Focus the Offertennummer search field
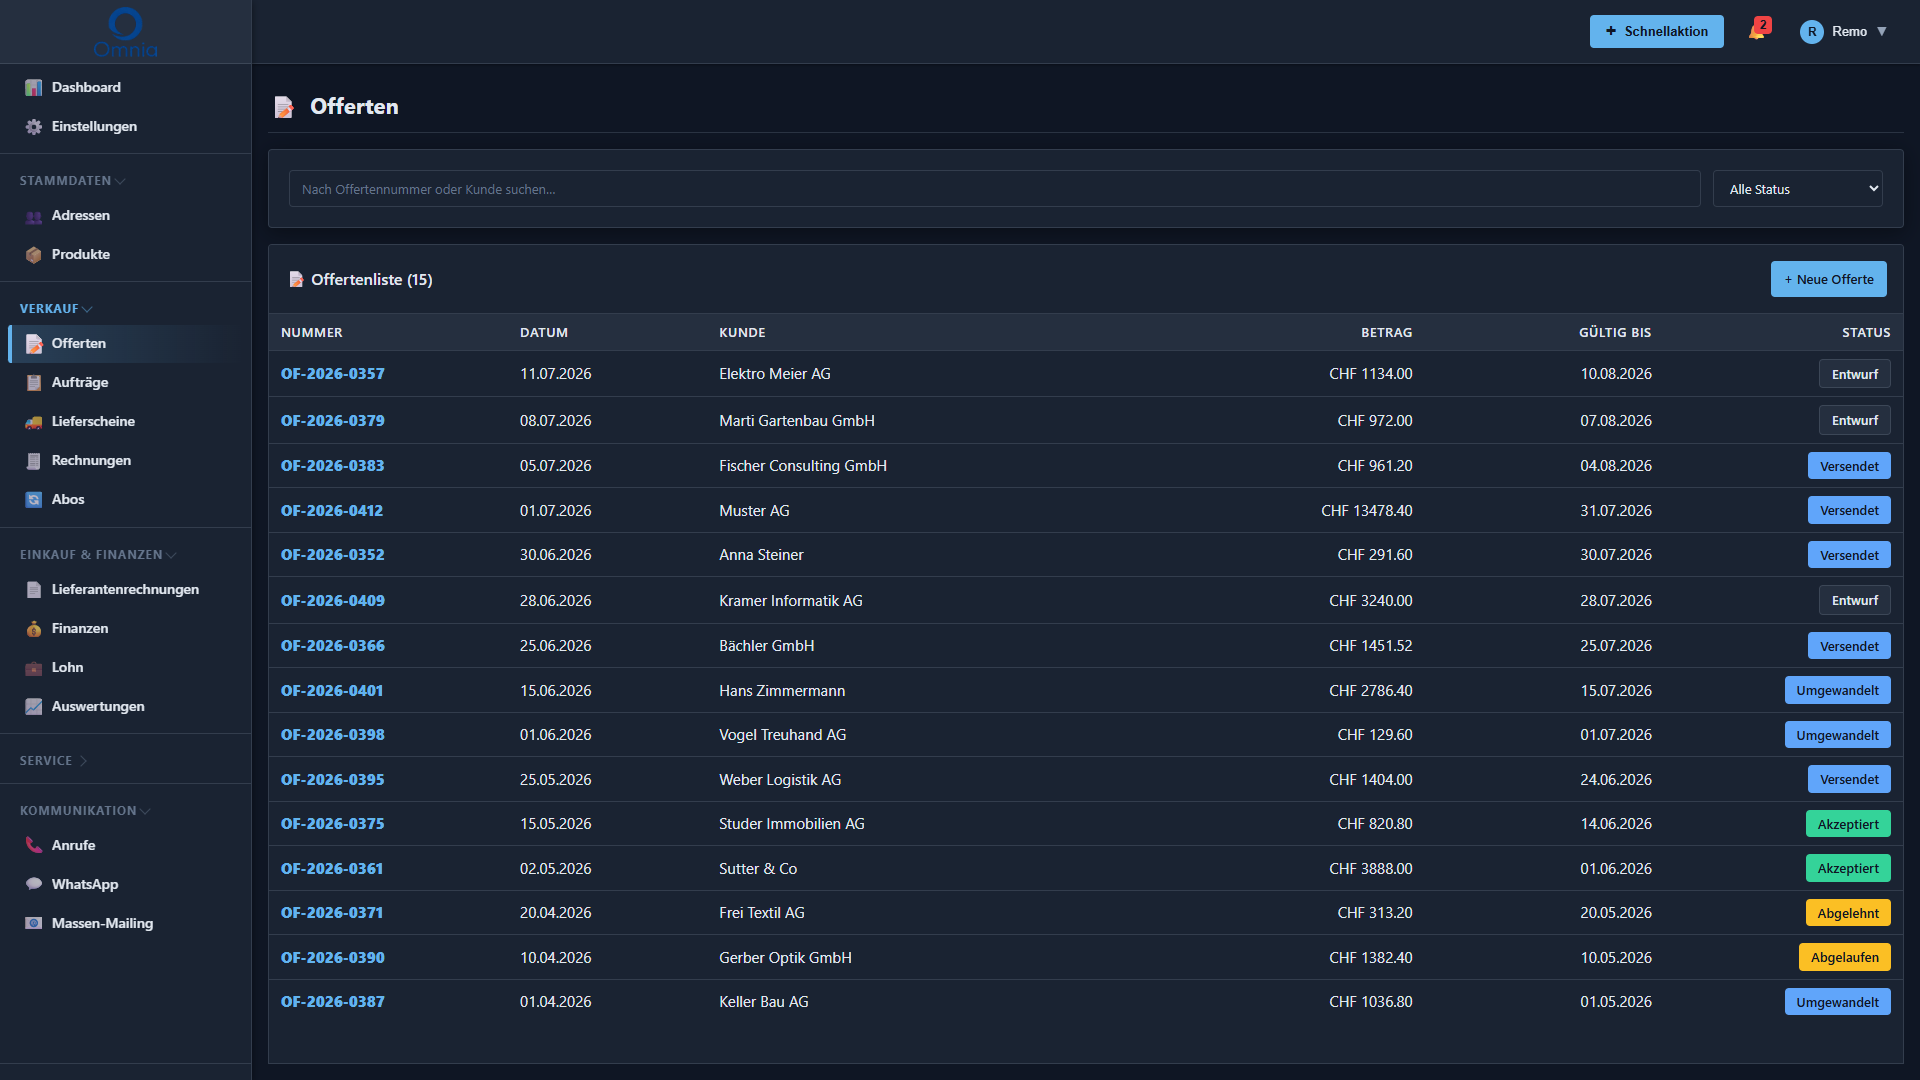The width and height of the screenshot is (1920, 1080). [994, 189]
